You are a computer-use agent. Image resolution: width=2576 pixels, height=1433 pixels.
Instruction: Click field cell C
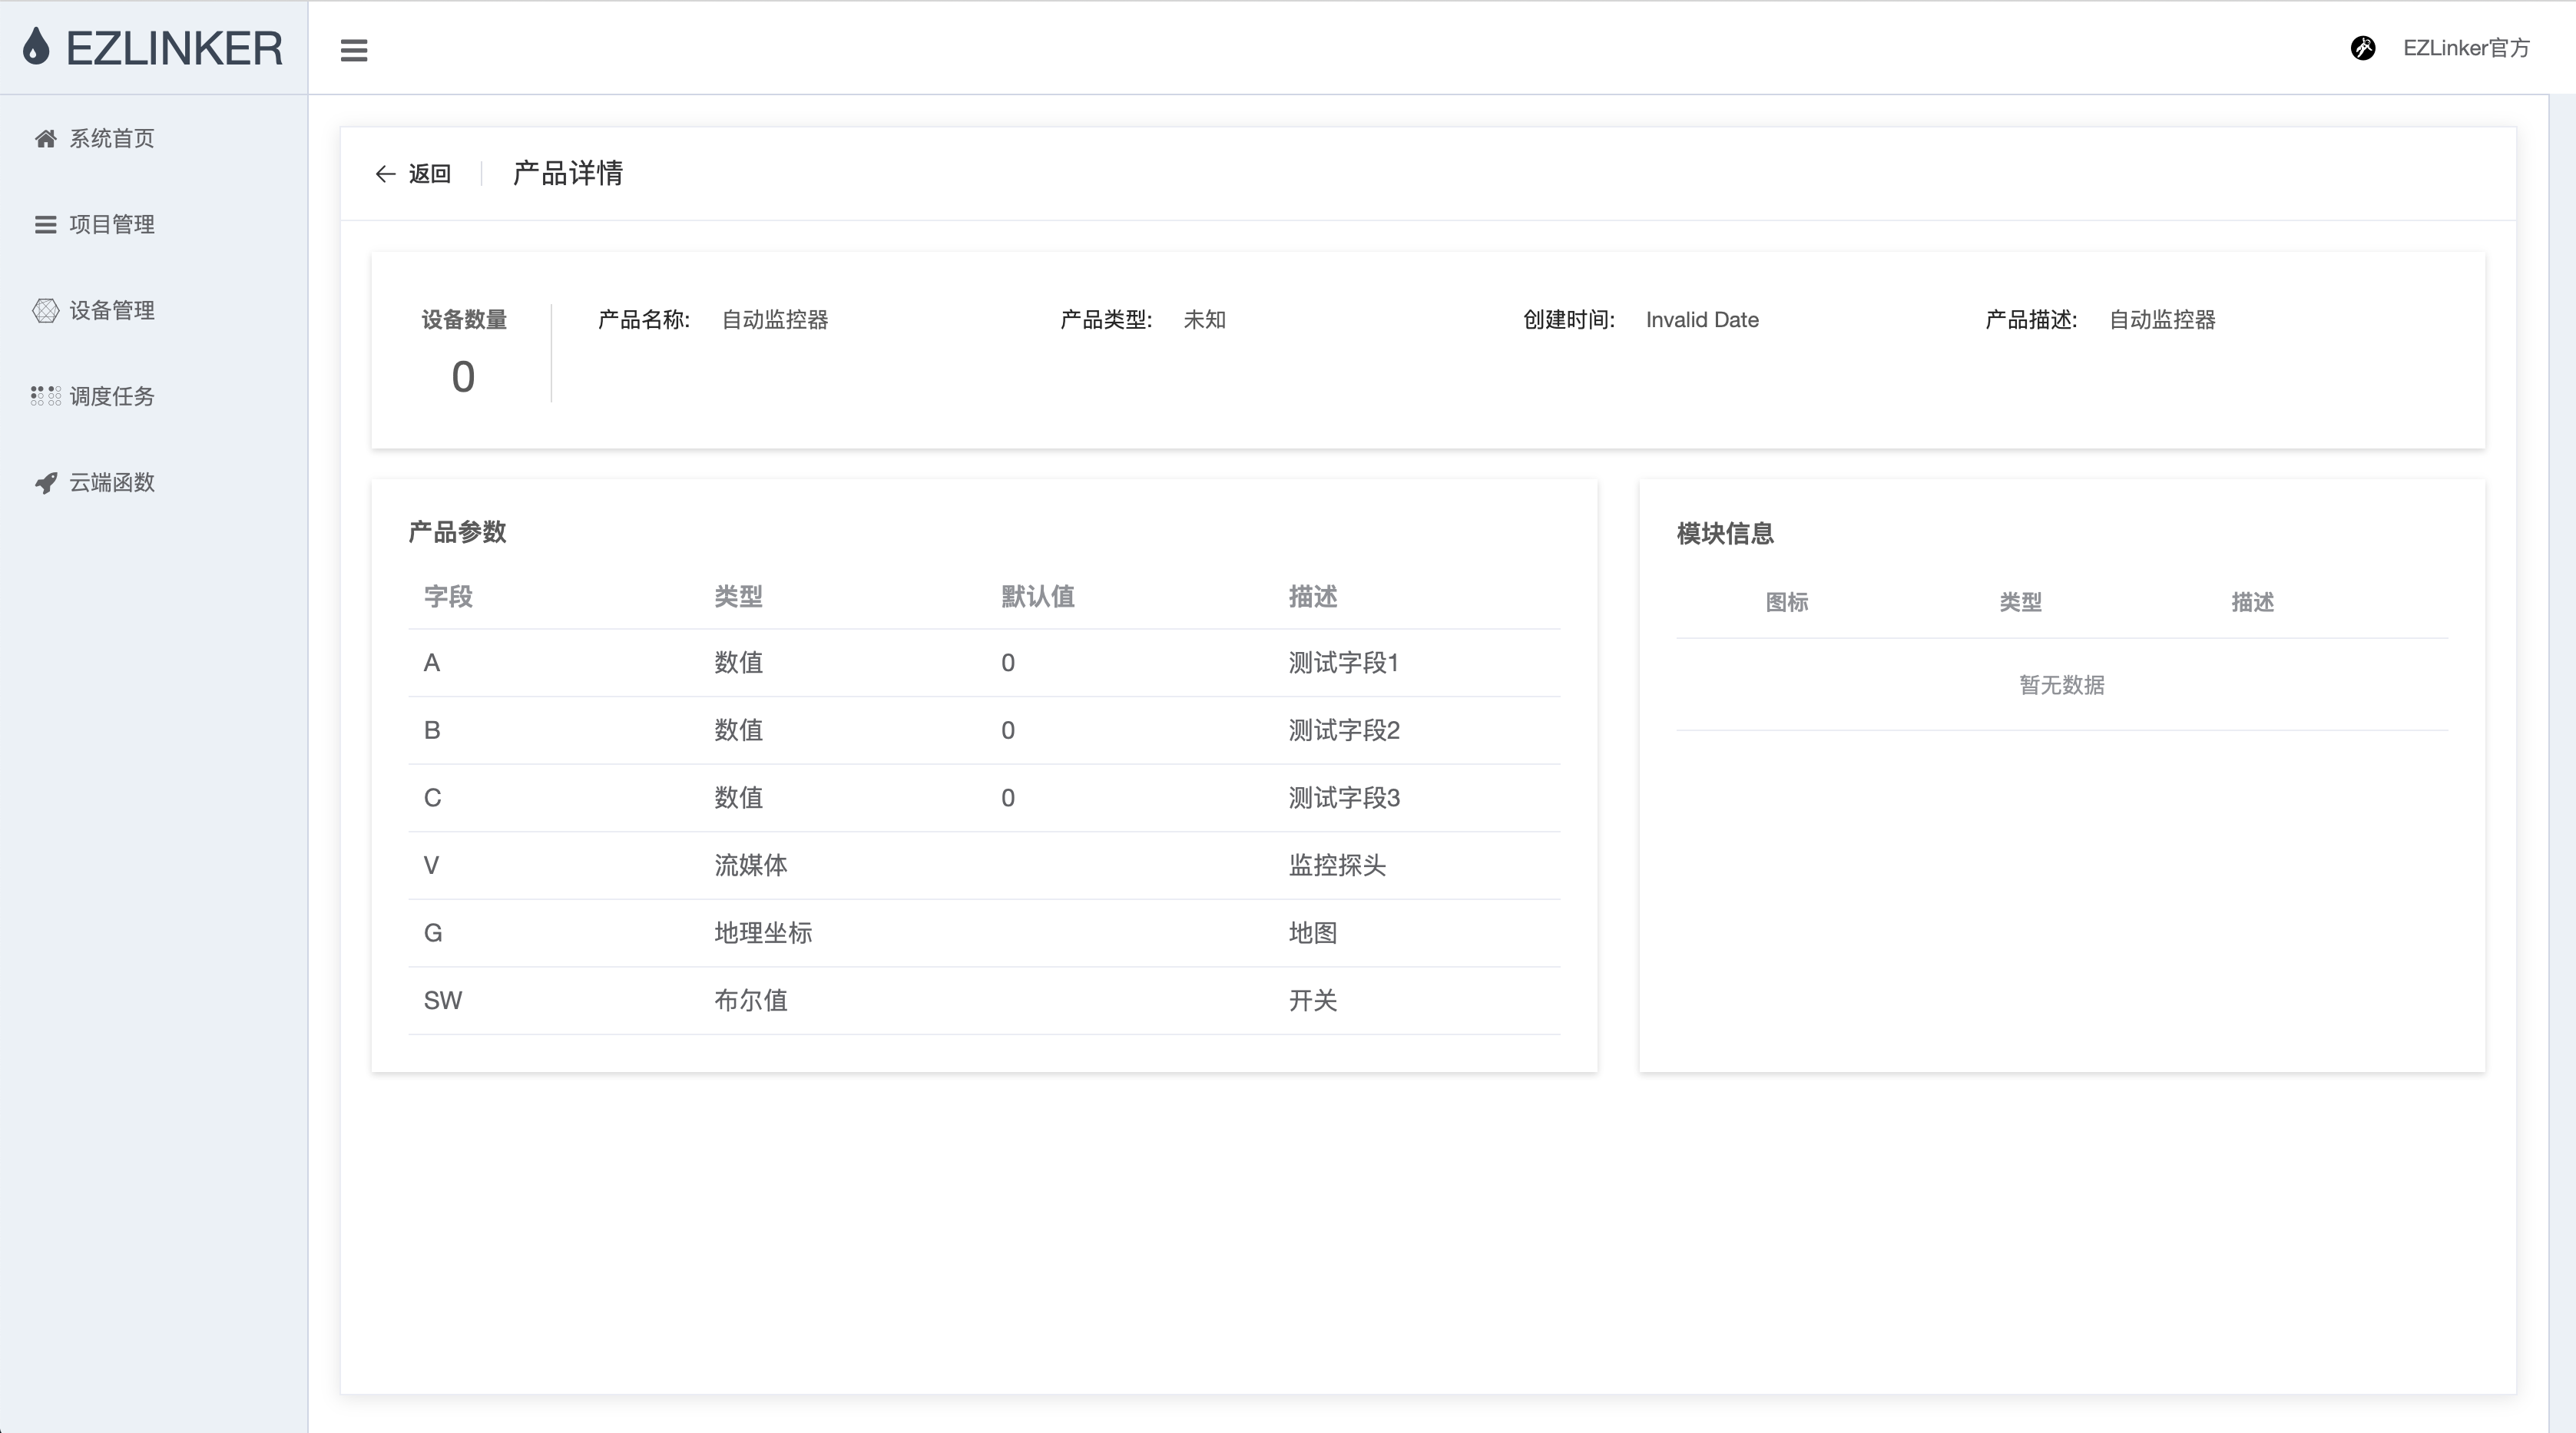click(x=432, y=798)
